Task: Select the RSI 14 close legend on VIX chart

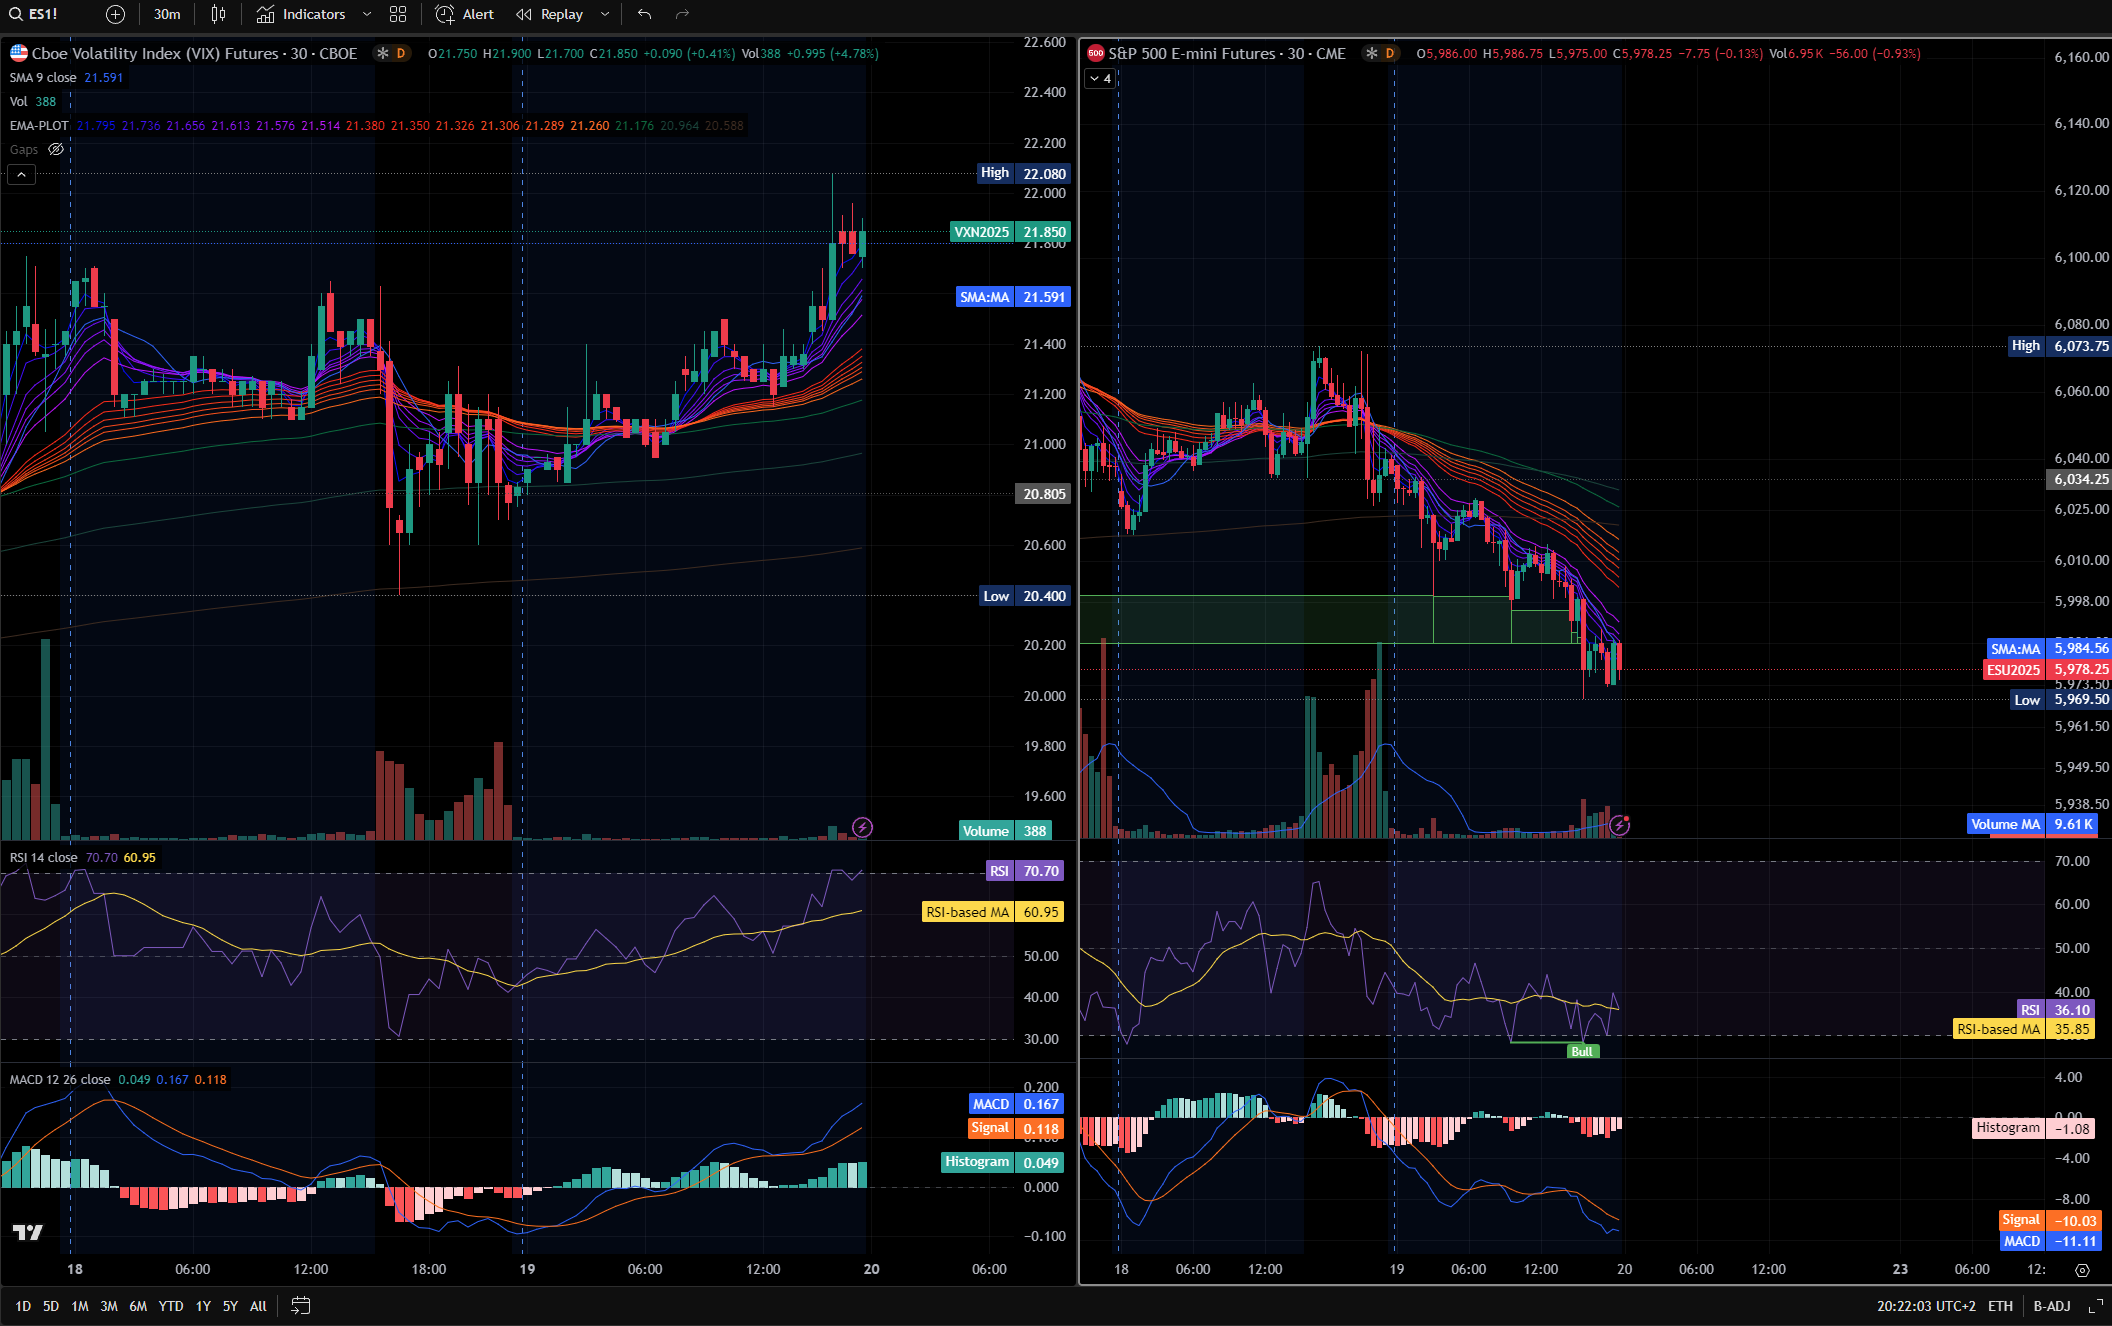Action: click(43, 857)
